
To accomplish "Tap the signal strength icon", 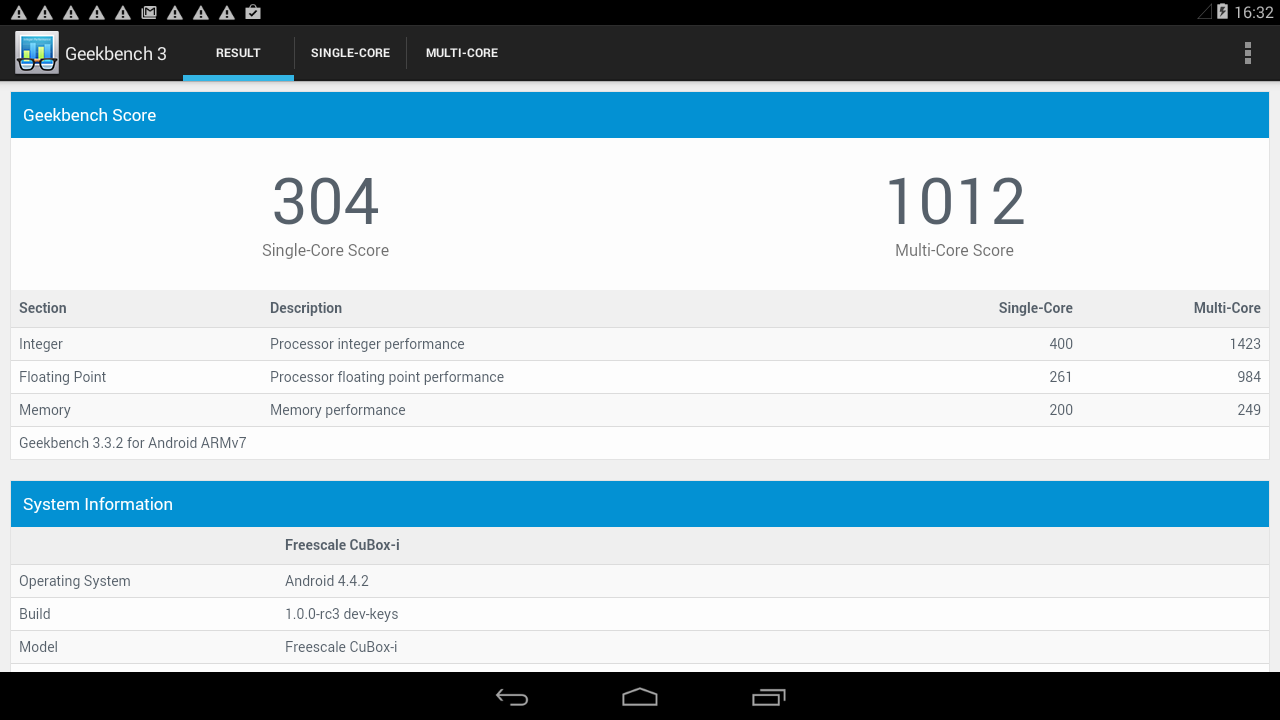I will click(1204, 12).
